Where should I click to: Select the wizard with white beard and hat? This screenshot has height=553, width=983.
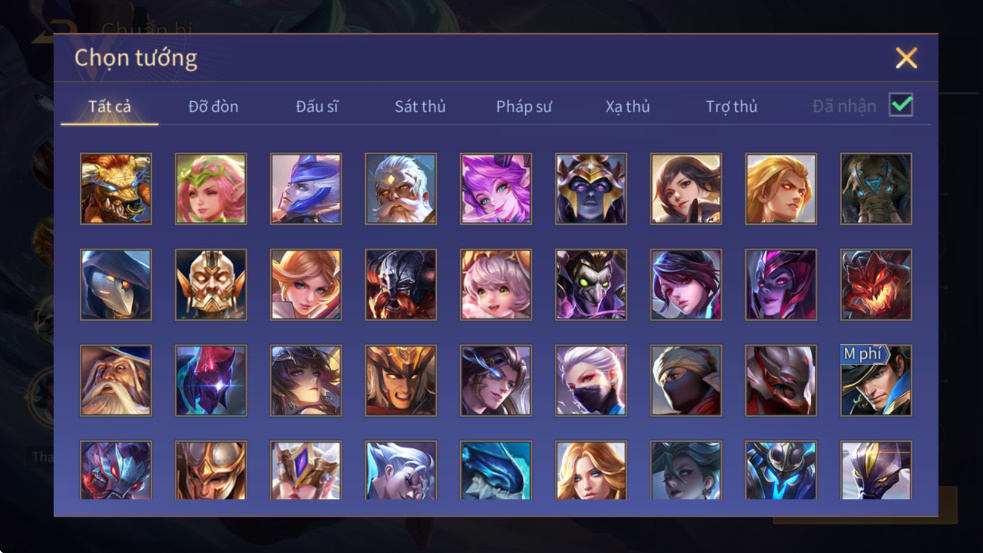coord(116,381)
